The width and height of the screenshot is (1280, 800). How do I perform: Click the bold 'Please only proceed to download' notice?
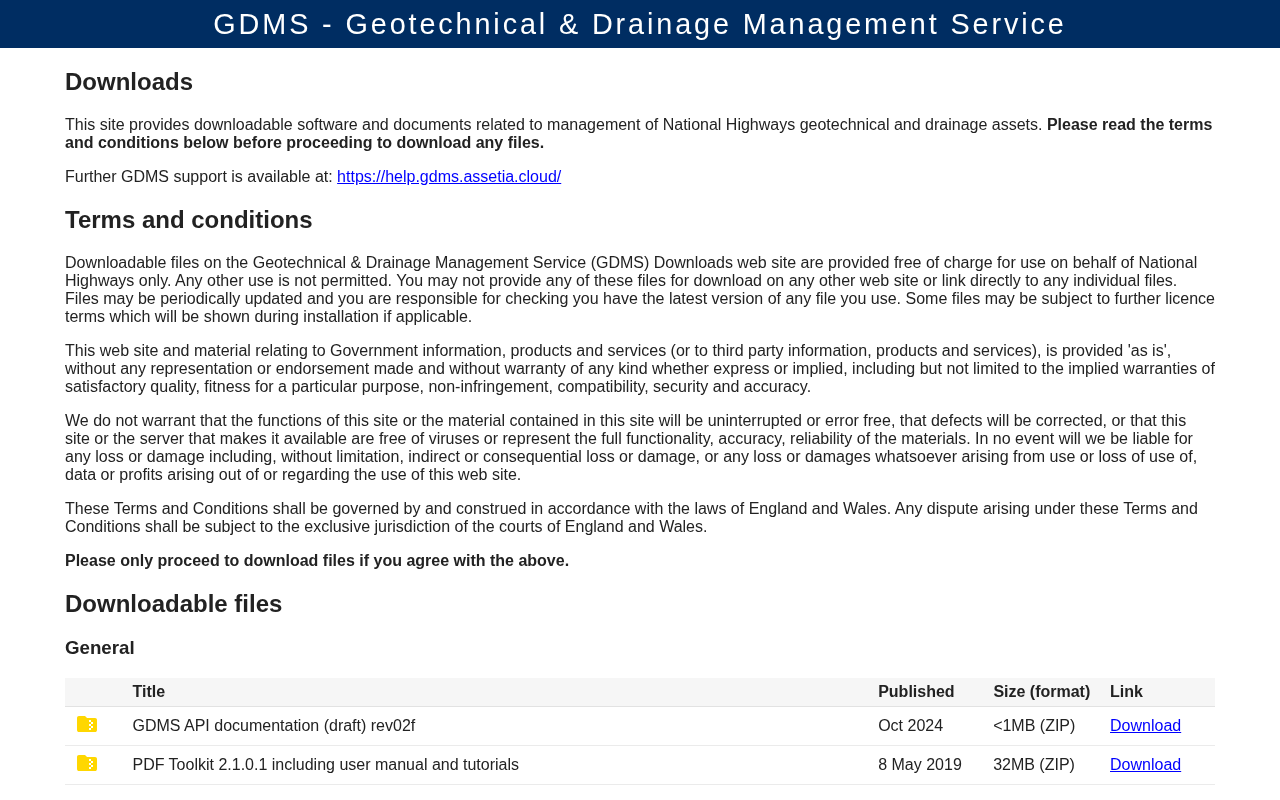(317, 561)
